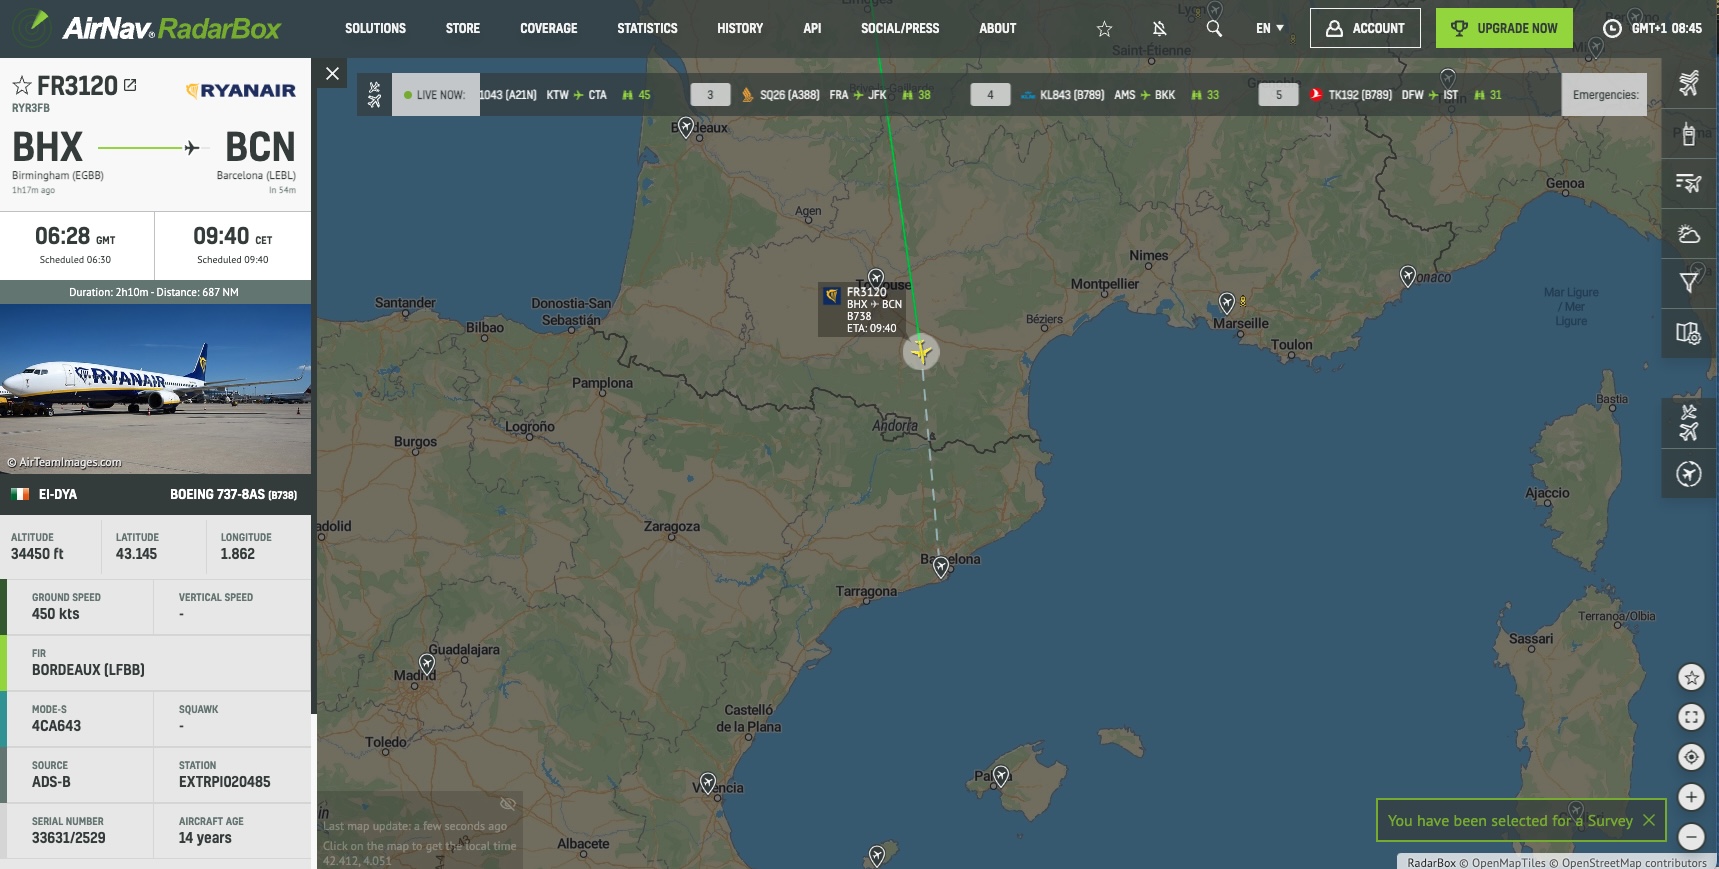Select ticker flight KL843 AMS to BKK
The height and width of the screenshot is (869, 1719).
pos(1119,95)
